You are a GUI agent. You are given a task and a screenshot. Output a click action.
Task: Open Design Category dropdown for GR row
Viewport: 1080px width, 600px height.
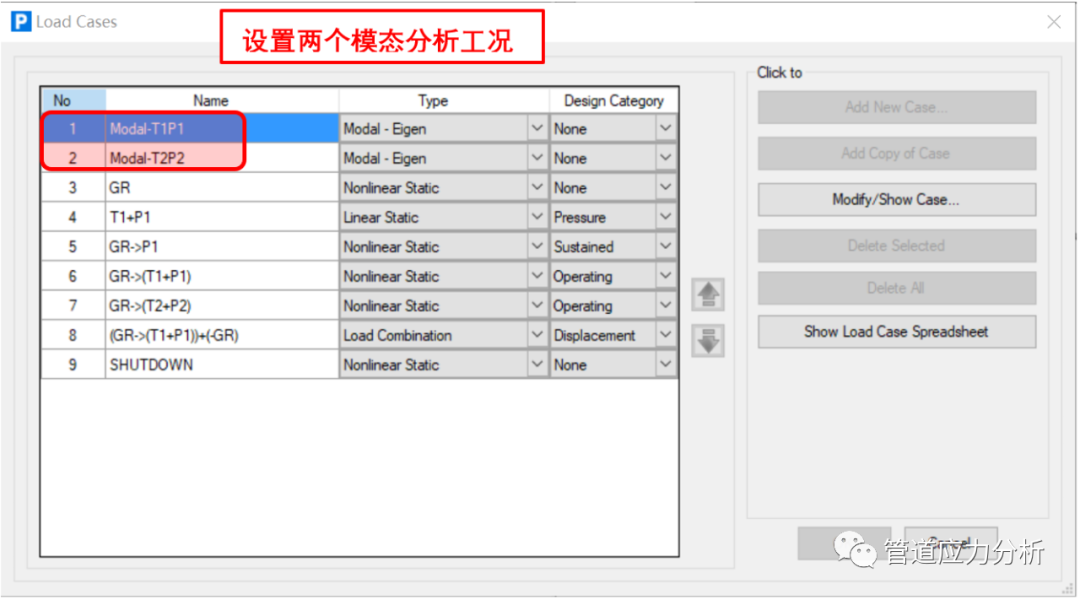pyautogui.click(x=665, y=187)
